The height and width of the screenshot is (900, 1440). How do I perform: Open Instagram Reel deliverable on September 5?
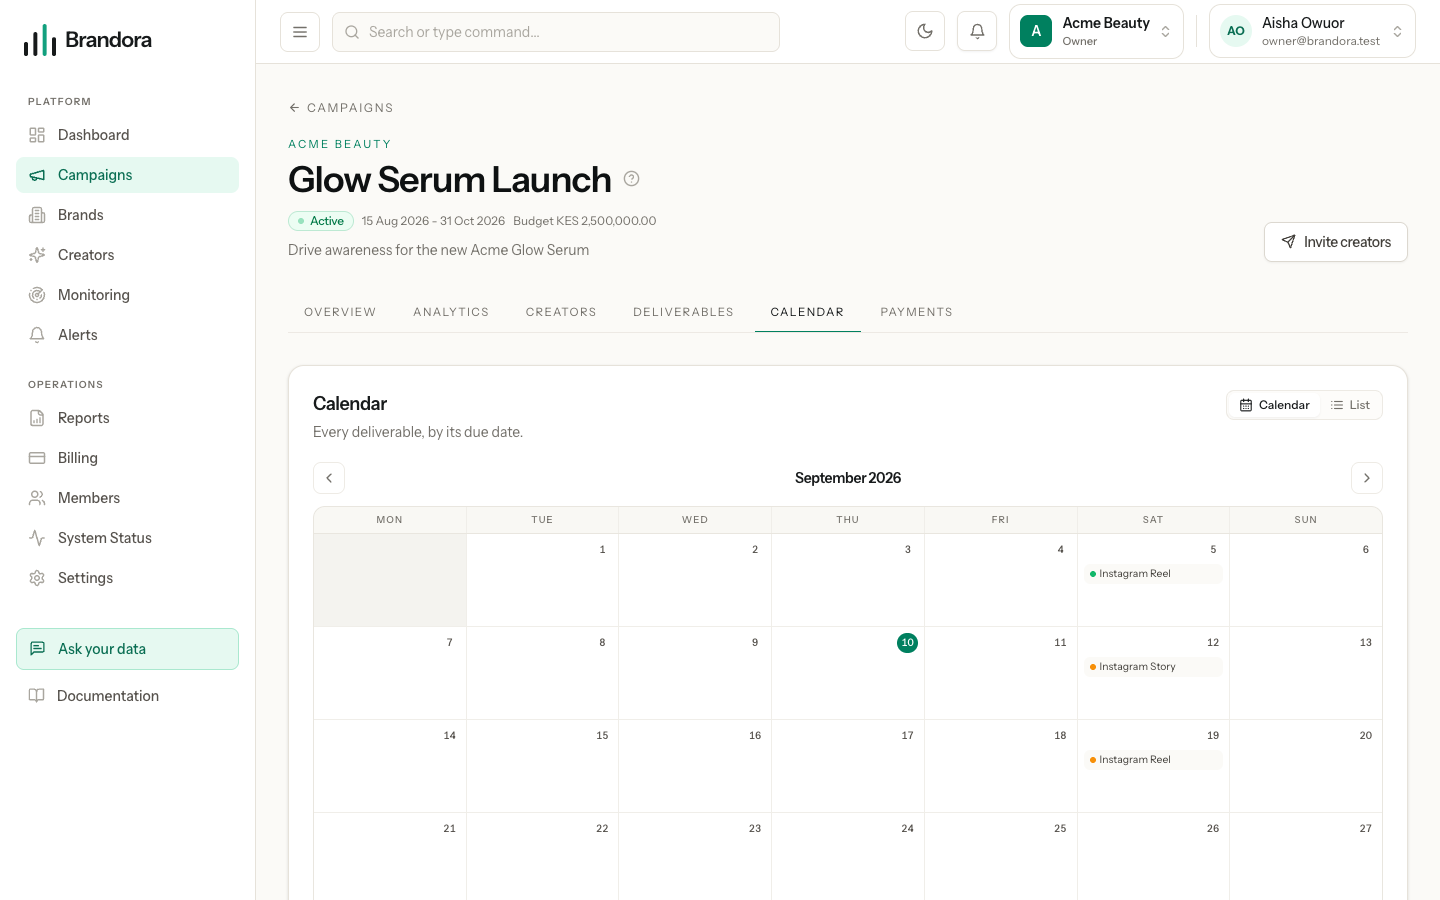[x=1153, y=574]
